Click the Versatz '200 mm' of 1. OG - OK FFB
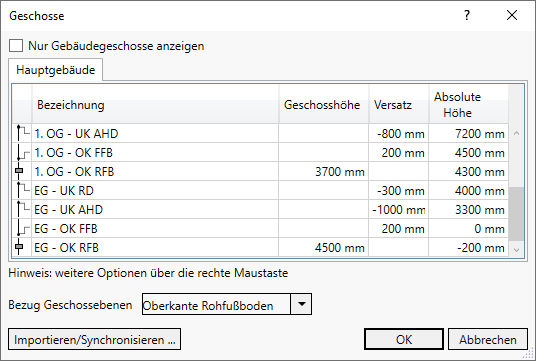 tap(399, 152)
